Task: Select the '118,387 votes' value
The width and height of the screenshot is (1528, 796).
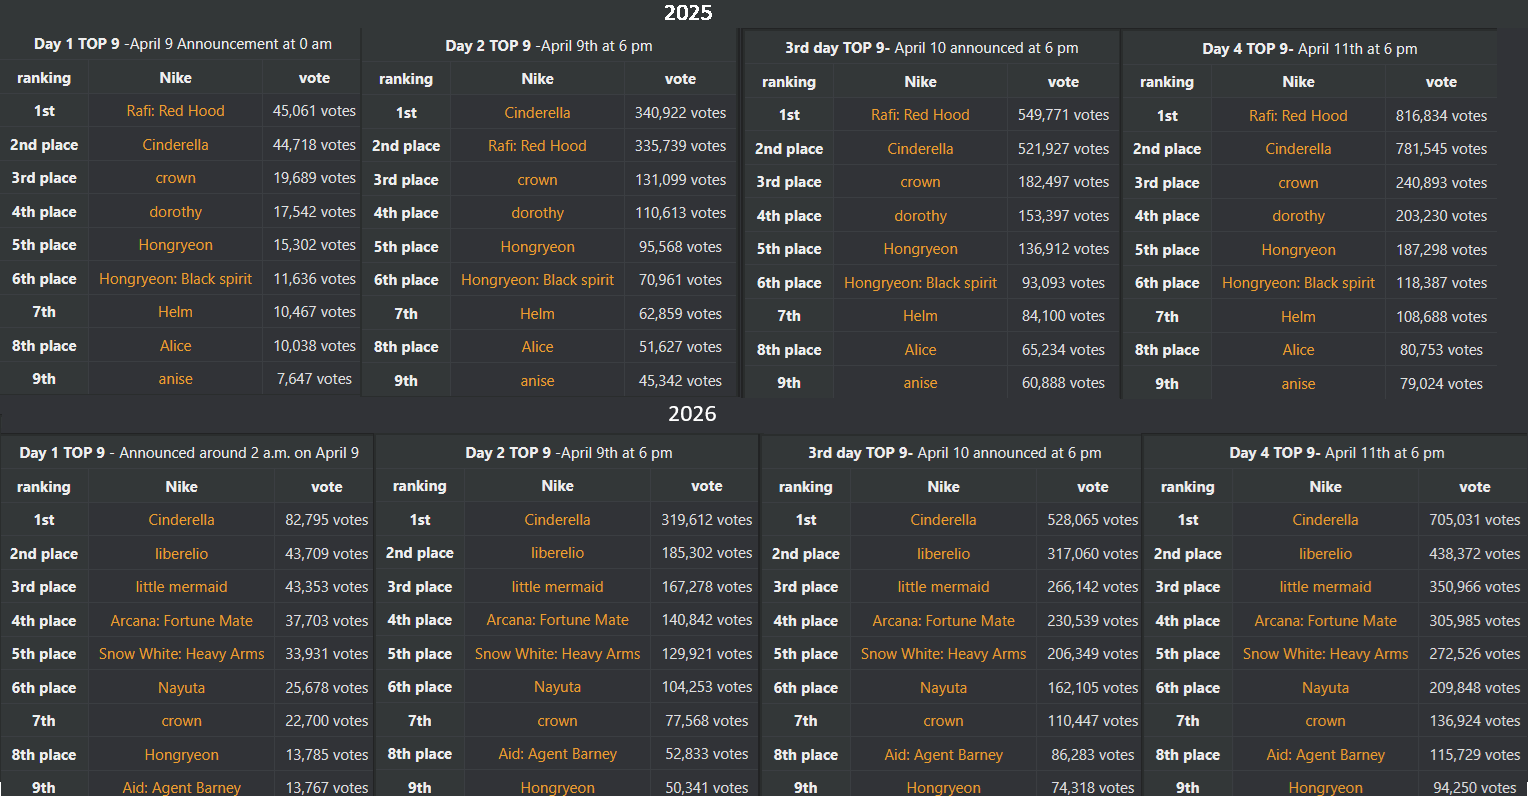Action: click(x=1441, y=283)
